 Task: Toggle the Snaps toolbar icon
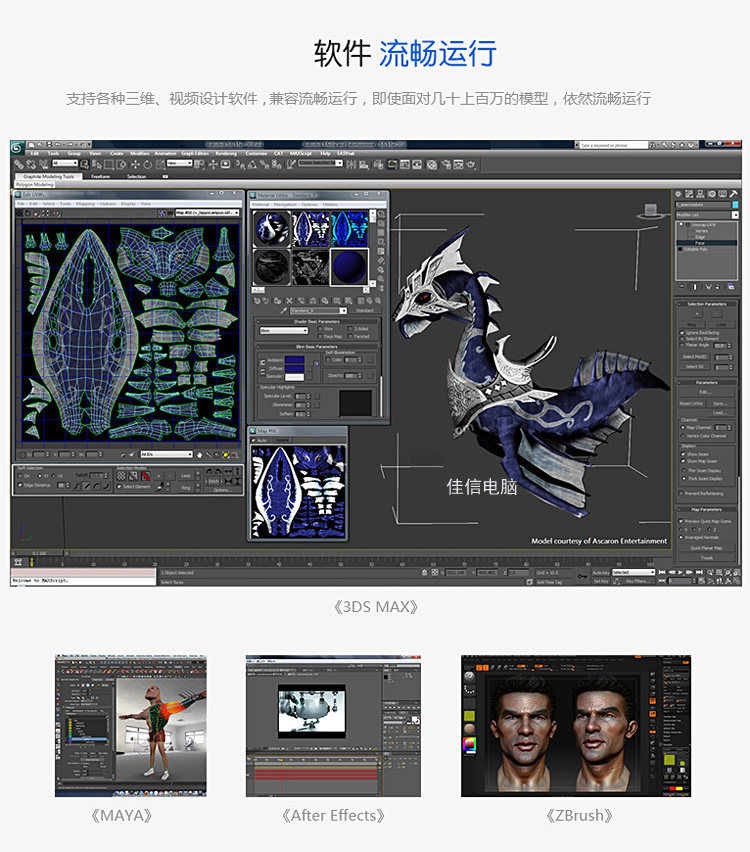(240, 164)
